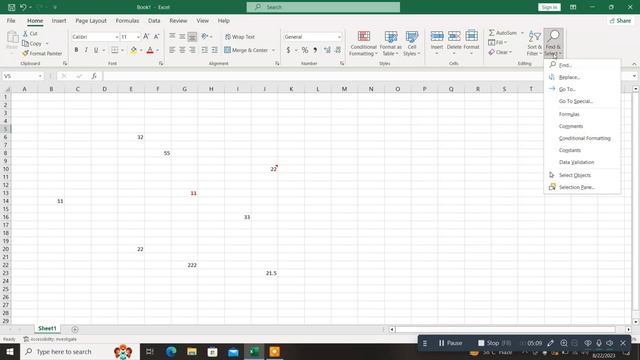Toggle Top Align
Screen dimensions: 640x360
(x=172, y=36)
